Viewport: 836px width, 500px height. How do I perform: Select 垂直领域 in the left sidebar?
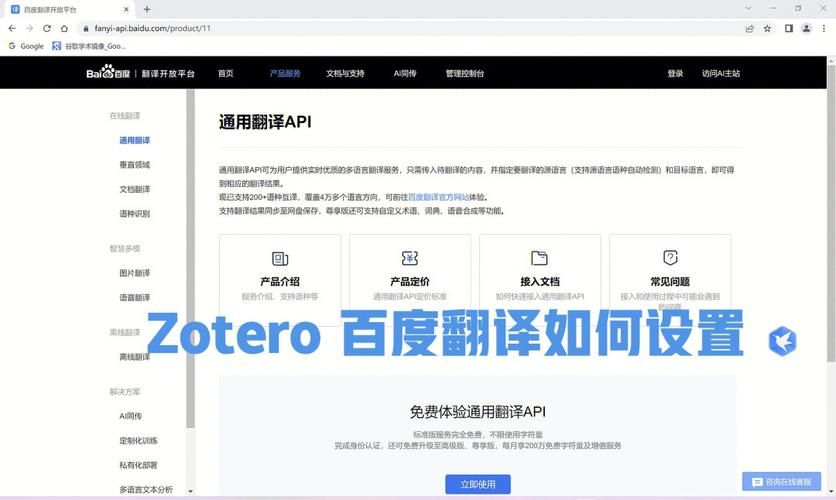[134, 164]
